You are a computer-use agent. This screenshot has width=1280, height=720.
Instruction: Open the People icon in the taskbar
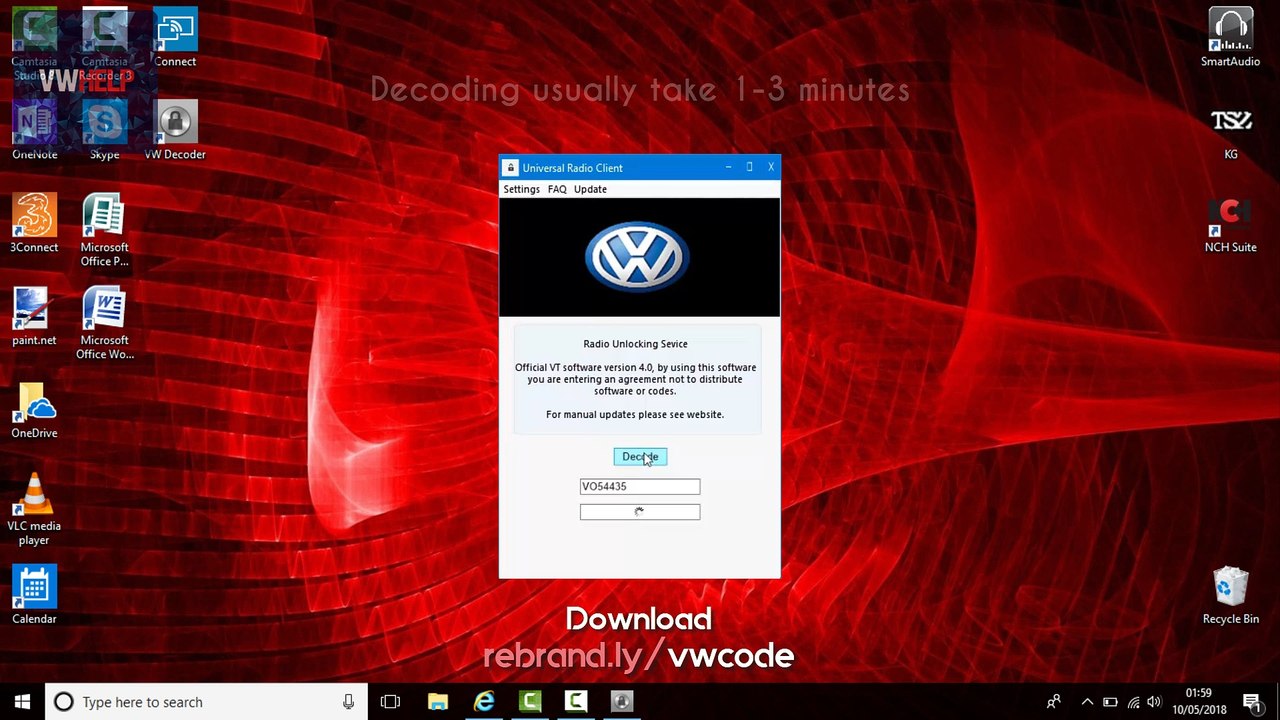[1054, 702]
